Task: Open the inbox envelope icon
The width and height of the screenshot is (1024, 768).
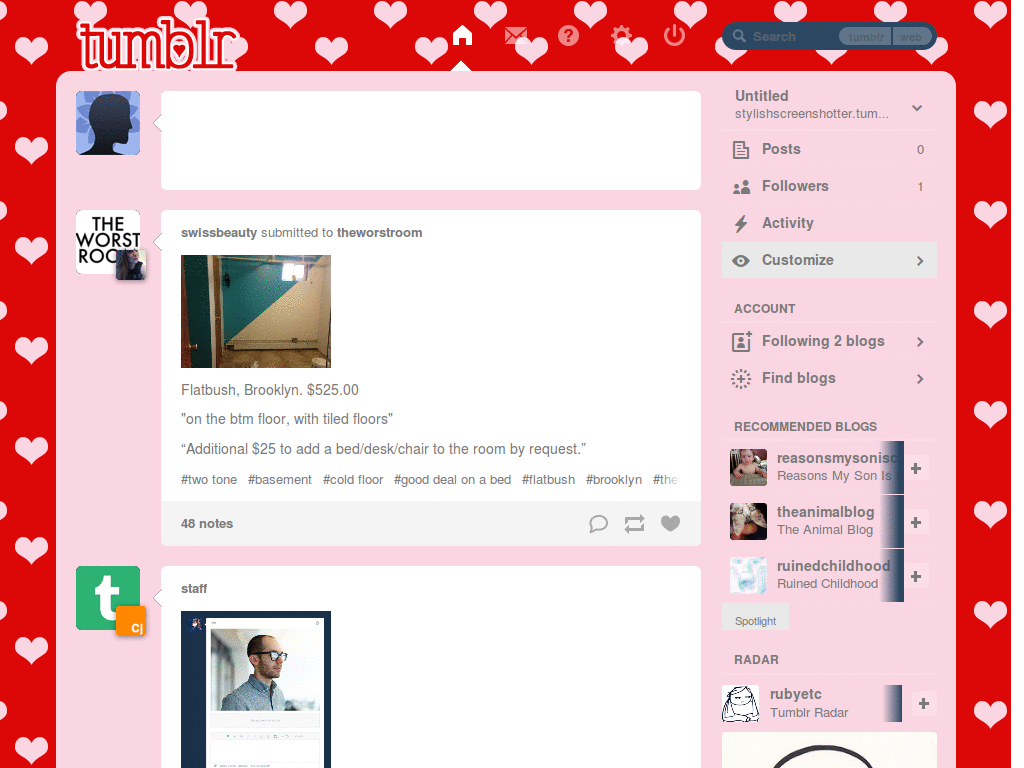Action: click(x=516, y=35)
